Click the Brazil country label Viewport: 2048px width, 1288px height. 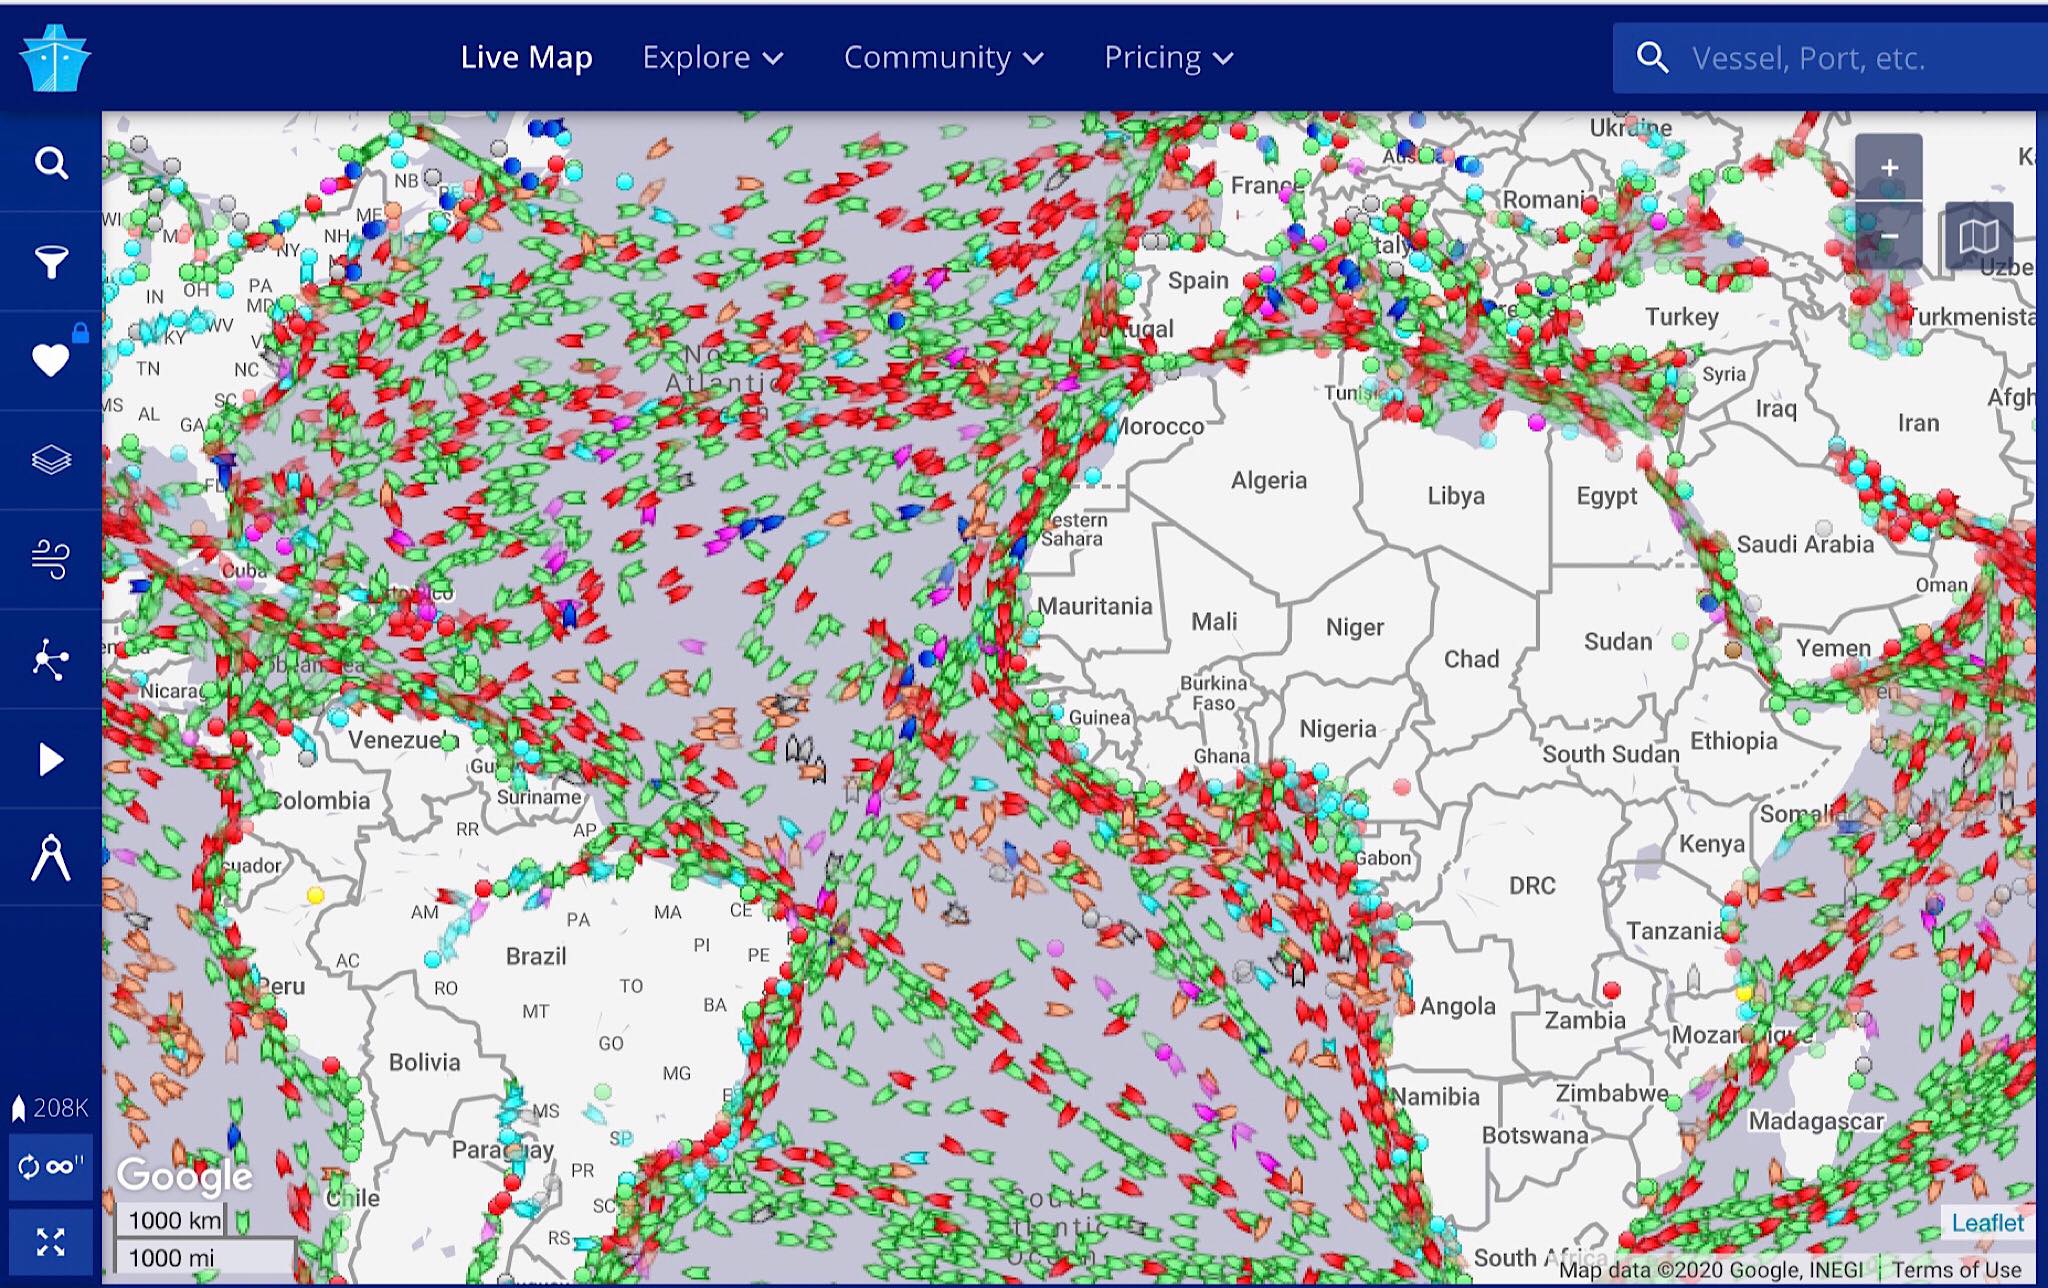pos(536,956)
